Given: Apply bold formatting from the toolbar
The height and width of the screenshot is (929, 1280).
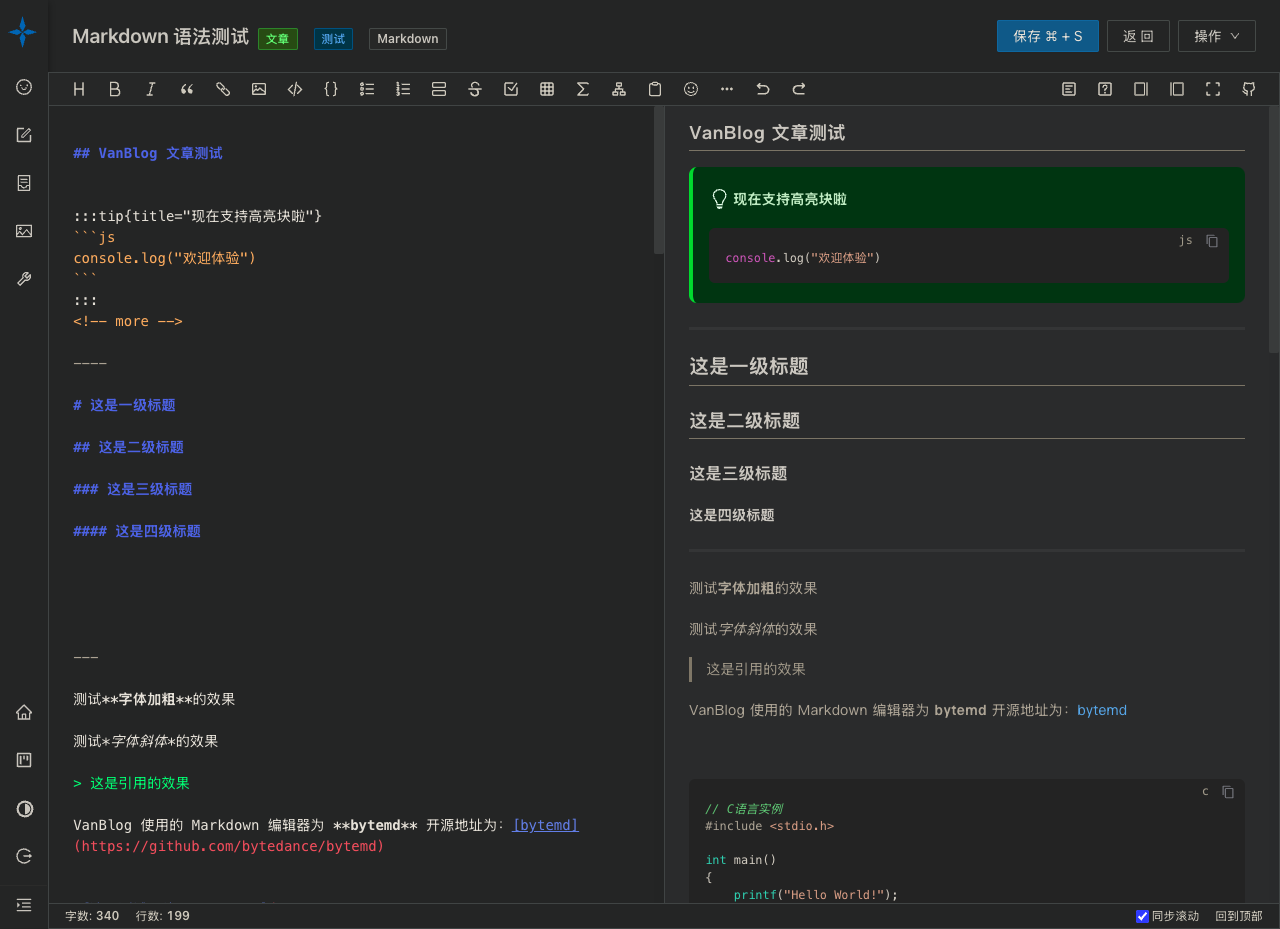Looking at the screenshot, I should tap(115, 89).
